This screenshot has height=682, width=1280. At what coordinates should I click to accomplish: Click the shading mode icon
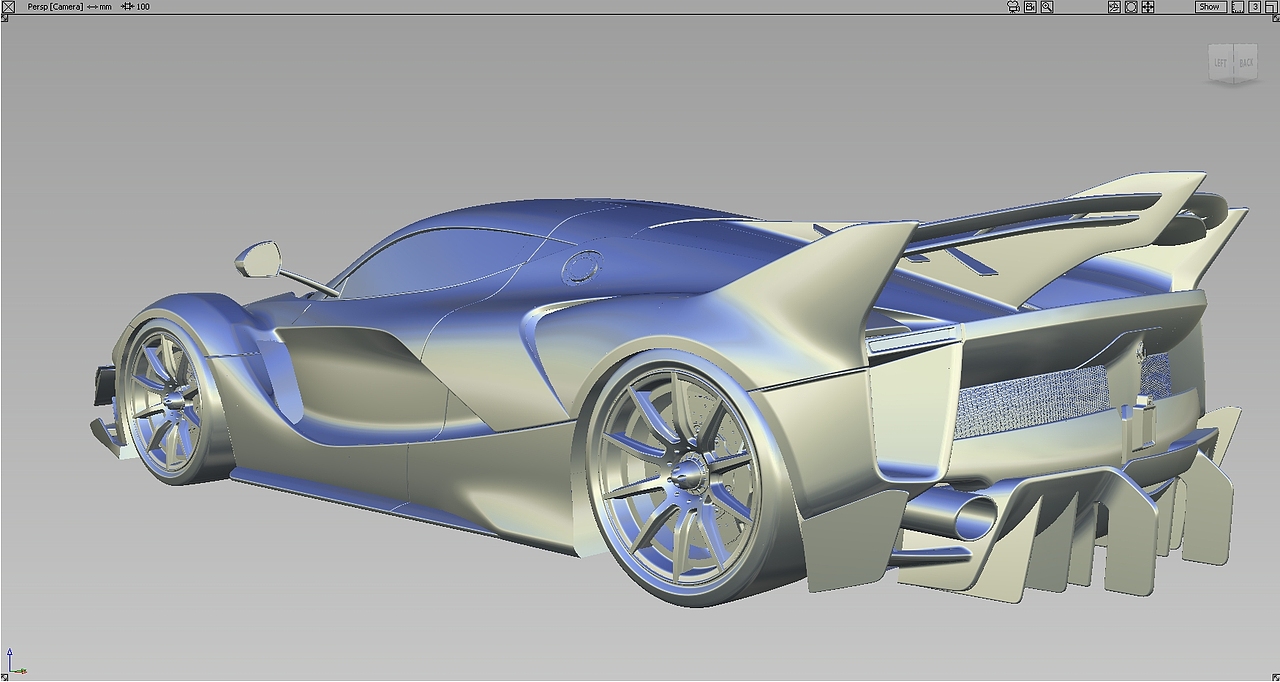tap(1114, 6)
